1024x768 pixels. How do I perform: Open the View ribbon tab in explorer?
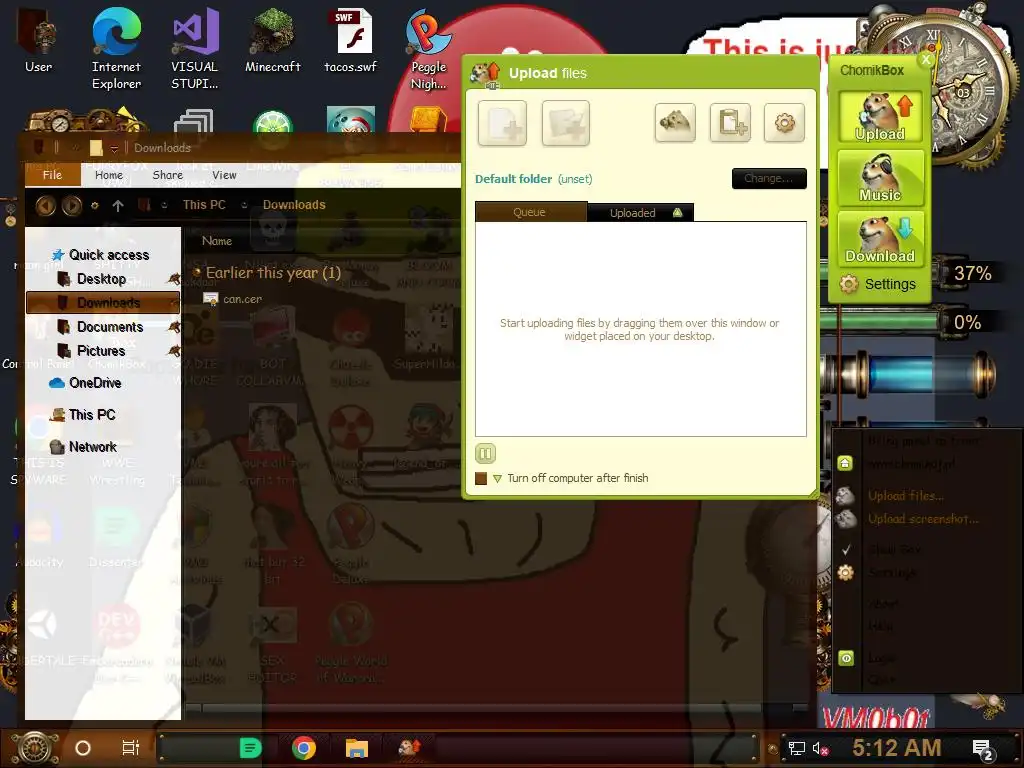[224, 175]
